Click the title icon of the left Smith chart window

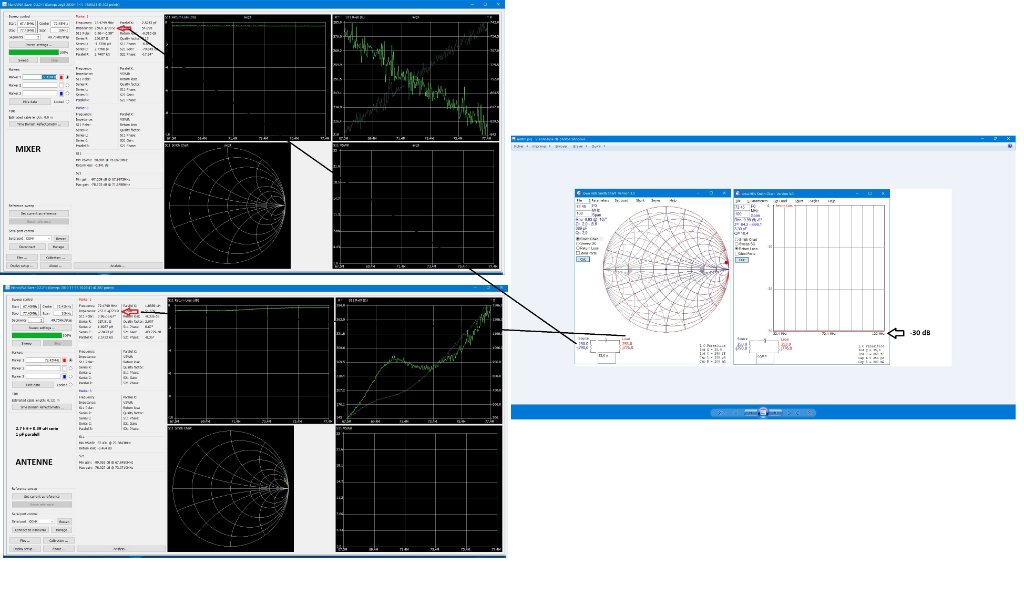[579, 193]
